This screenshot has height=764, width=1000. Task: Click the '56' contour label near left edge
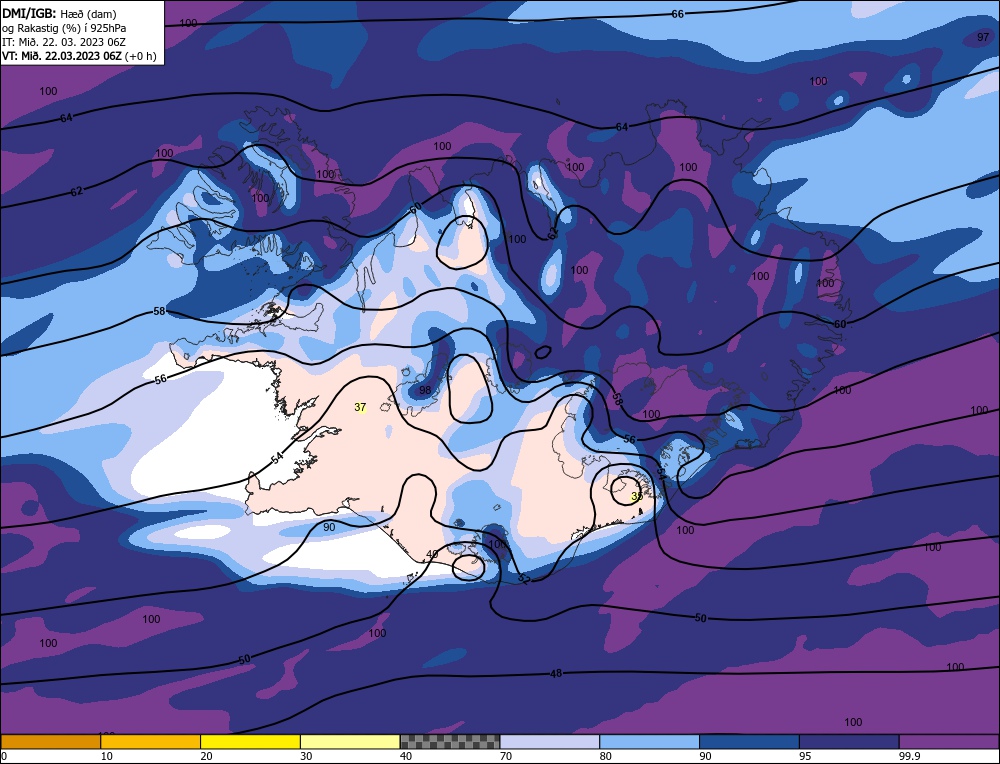click(x=161, y=379)
